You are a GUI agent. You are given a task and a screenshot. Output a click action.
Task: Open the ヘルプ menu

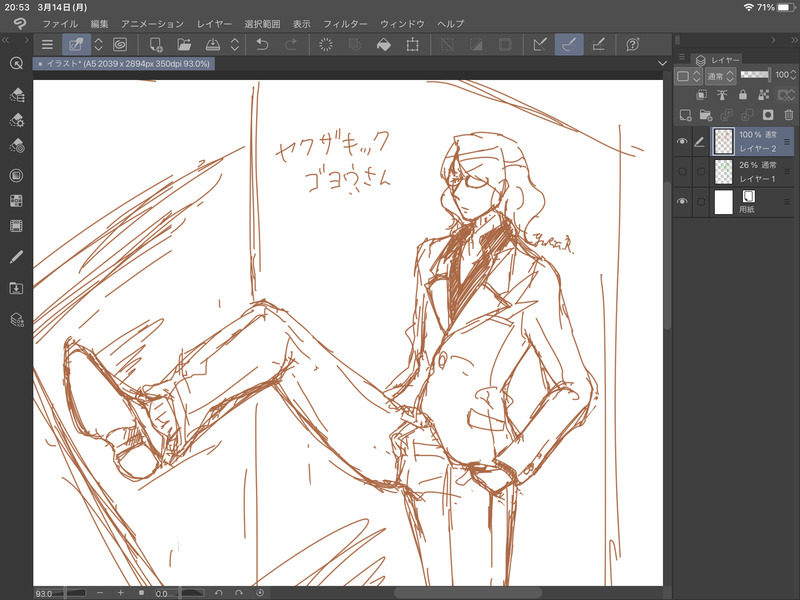coord(451,24)
